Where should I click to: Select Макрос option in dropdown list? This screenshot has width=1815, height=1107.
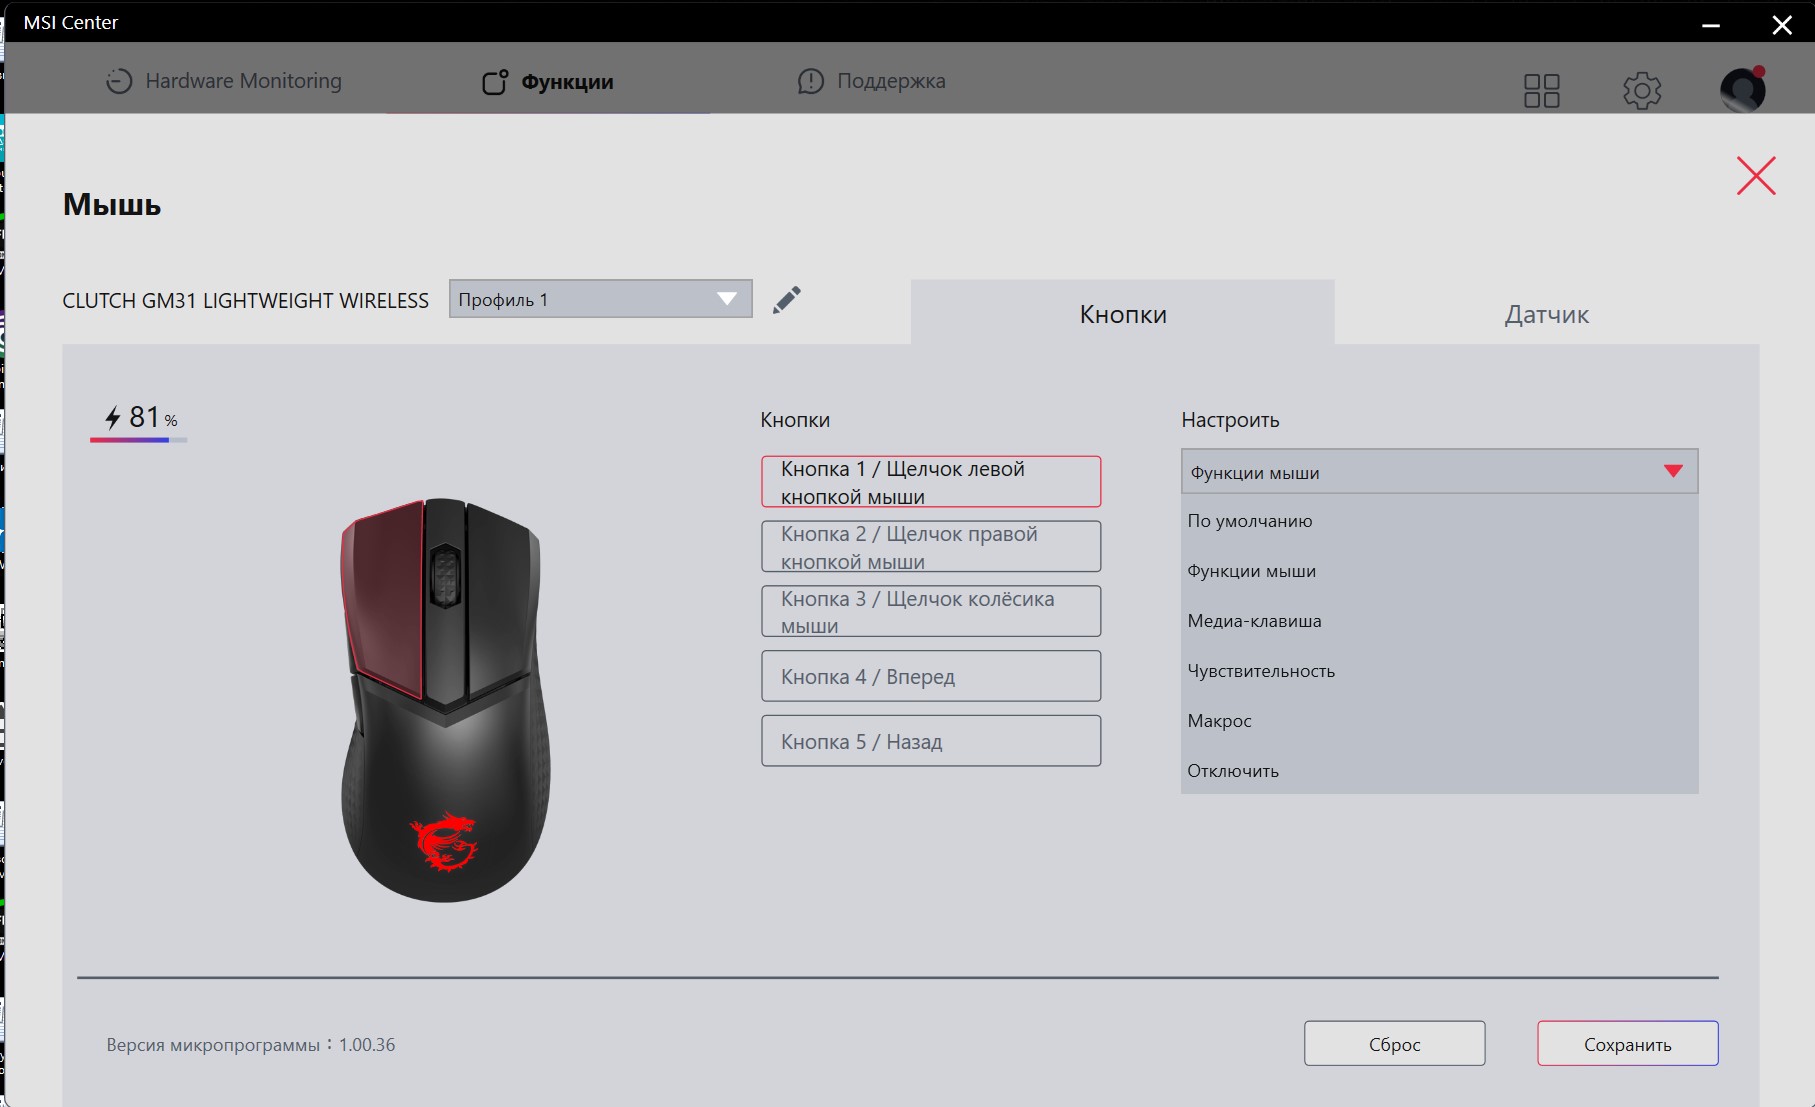click(1219, 721)
